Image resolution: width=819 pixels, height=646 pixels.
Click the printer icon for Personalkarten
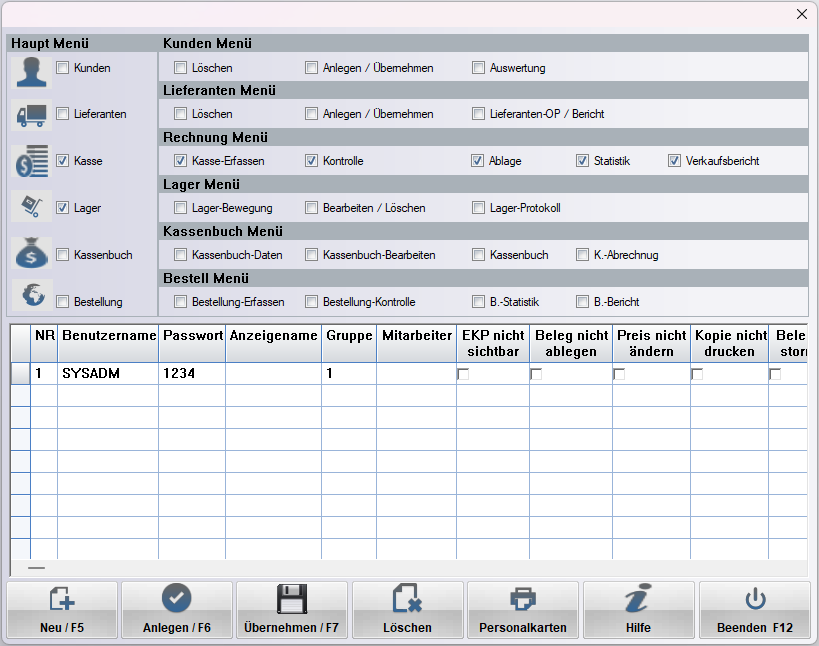pos(523,599)
